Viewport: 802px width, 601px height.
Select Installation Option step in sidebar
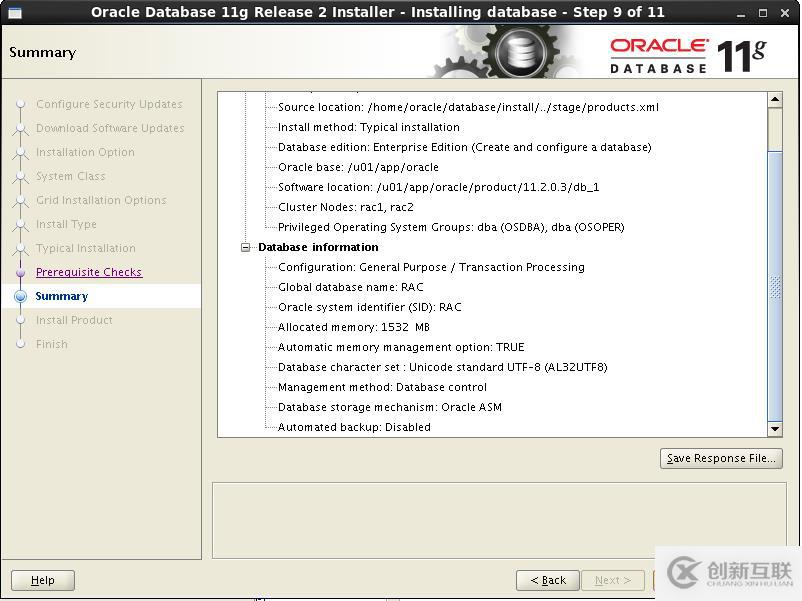click(85, 152)
